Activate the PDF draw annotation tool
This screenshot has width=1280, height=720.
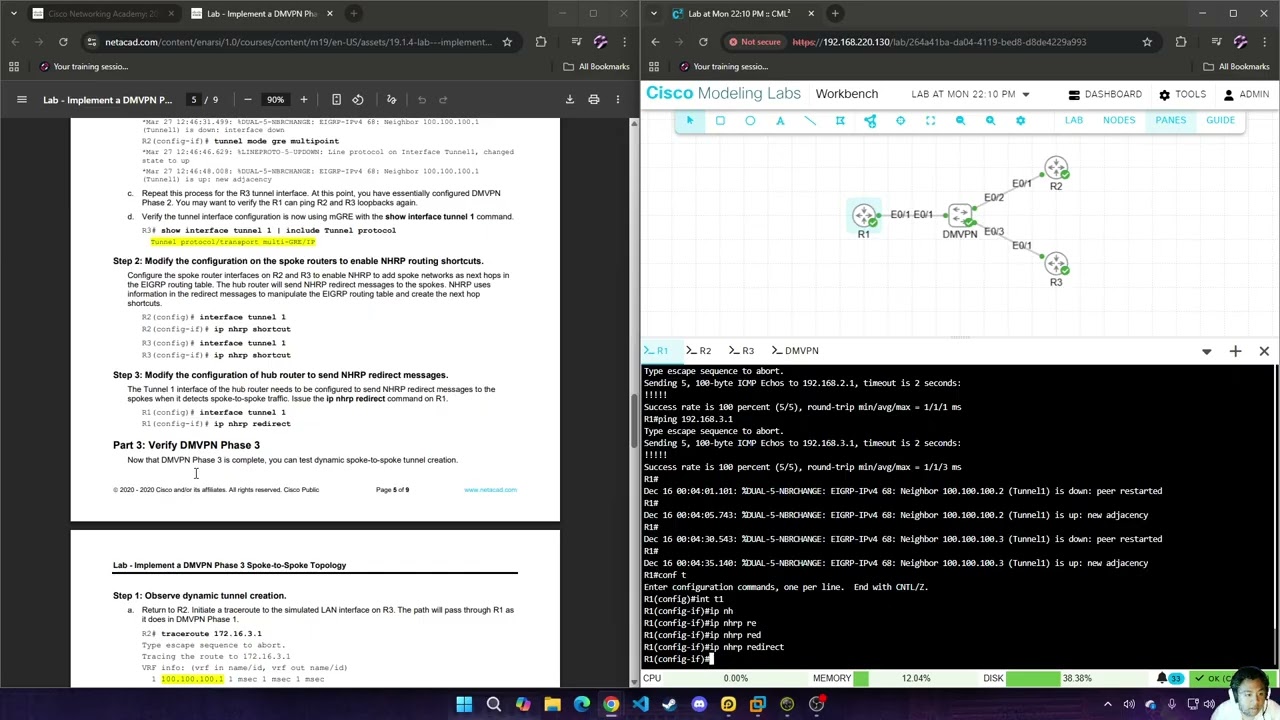tap(391, 99)
